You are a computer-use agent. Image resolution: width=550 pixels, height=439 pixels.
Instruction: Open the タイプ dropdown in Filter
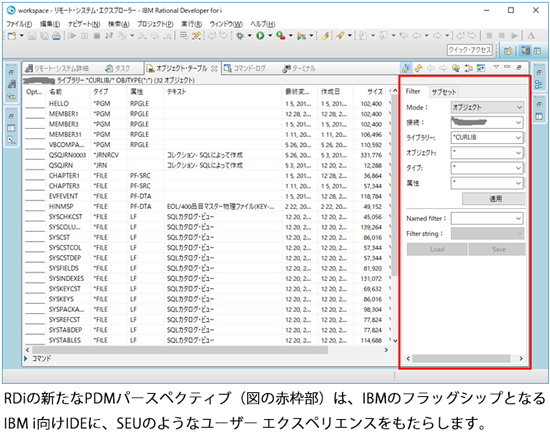pos(487,168)
